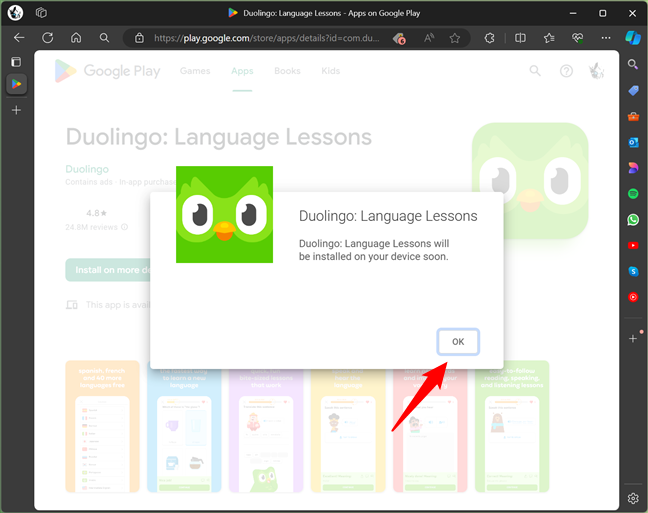The width and height of the screenshot is (648, 513).
Task: Open the Google Play account avatar
Action: (x=596, y=71)
